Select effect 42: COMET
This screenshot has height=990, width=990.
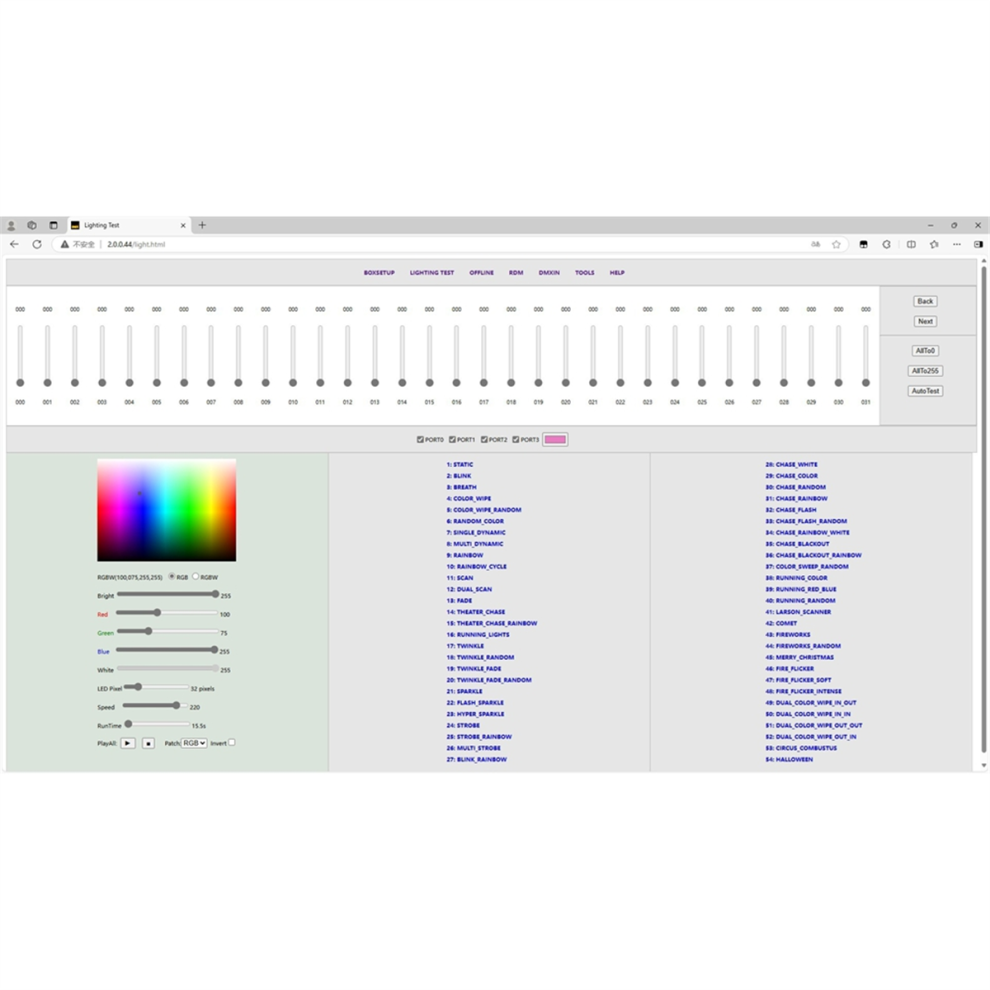coord(781,623)
